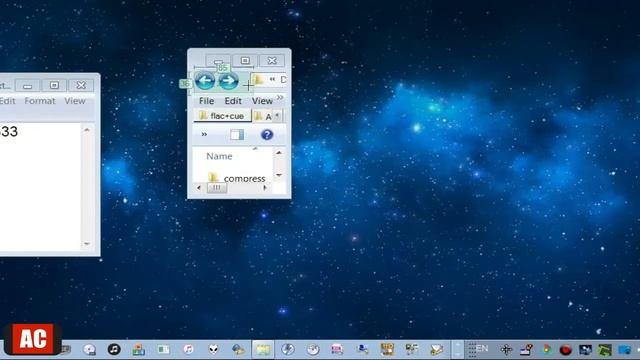Viewport: 640px width, 360px height.
Task: Click the taskbar toolbar scroll arrows
Action: click(458, 349)
